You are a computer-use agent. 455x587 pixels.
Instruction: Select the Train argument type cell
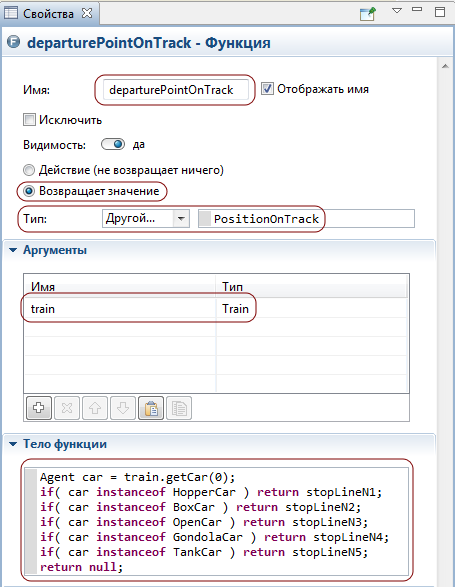(312, 308)
